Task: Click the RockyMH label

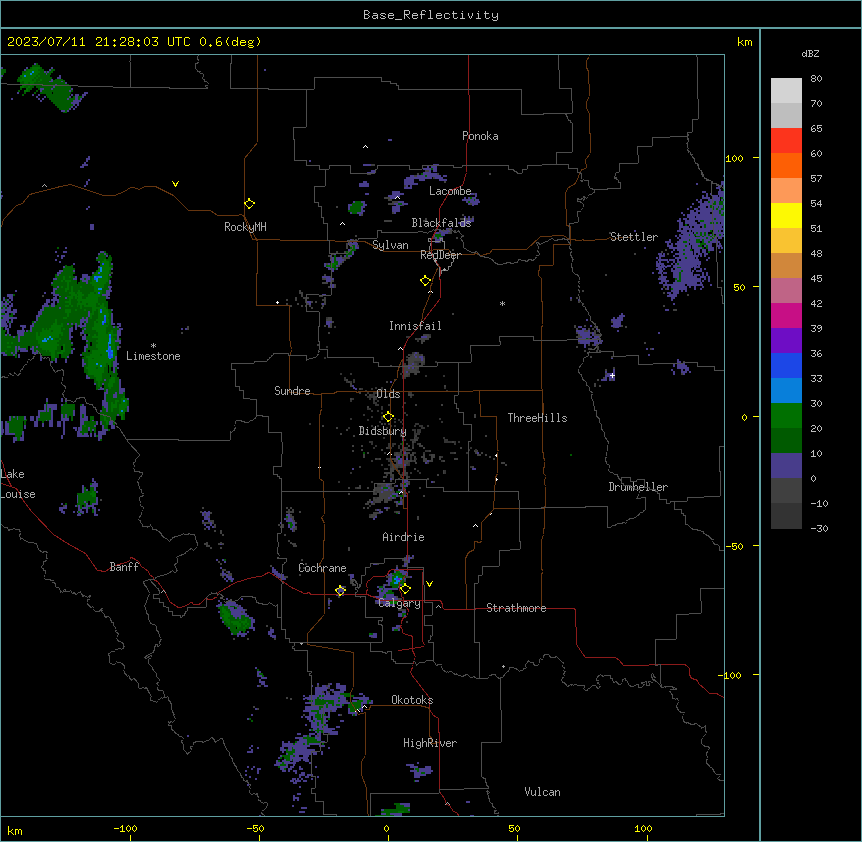Action: click(x=245, y=227)
